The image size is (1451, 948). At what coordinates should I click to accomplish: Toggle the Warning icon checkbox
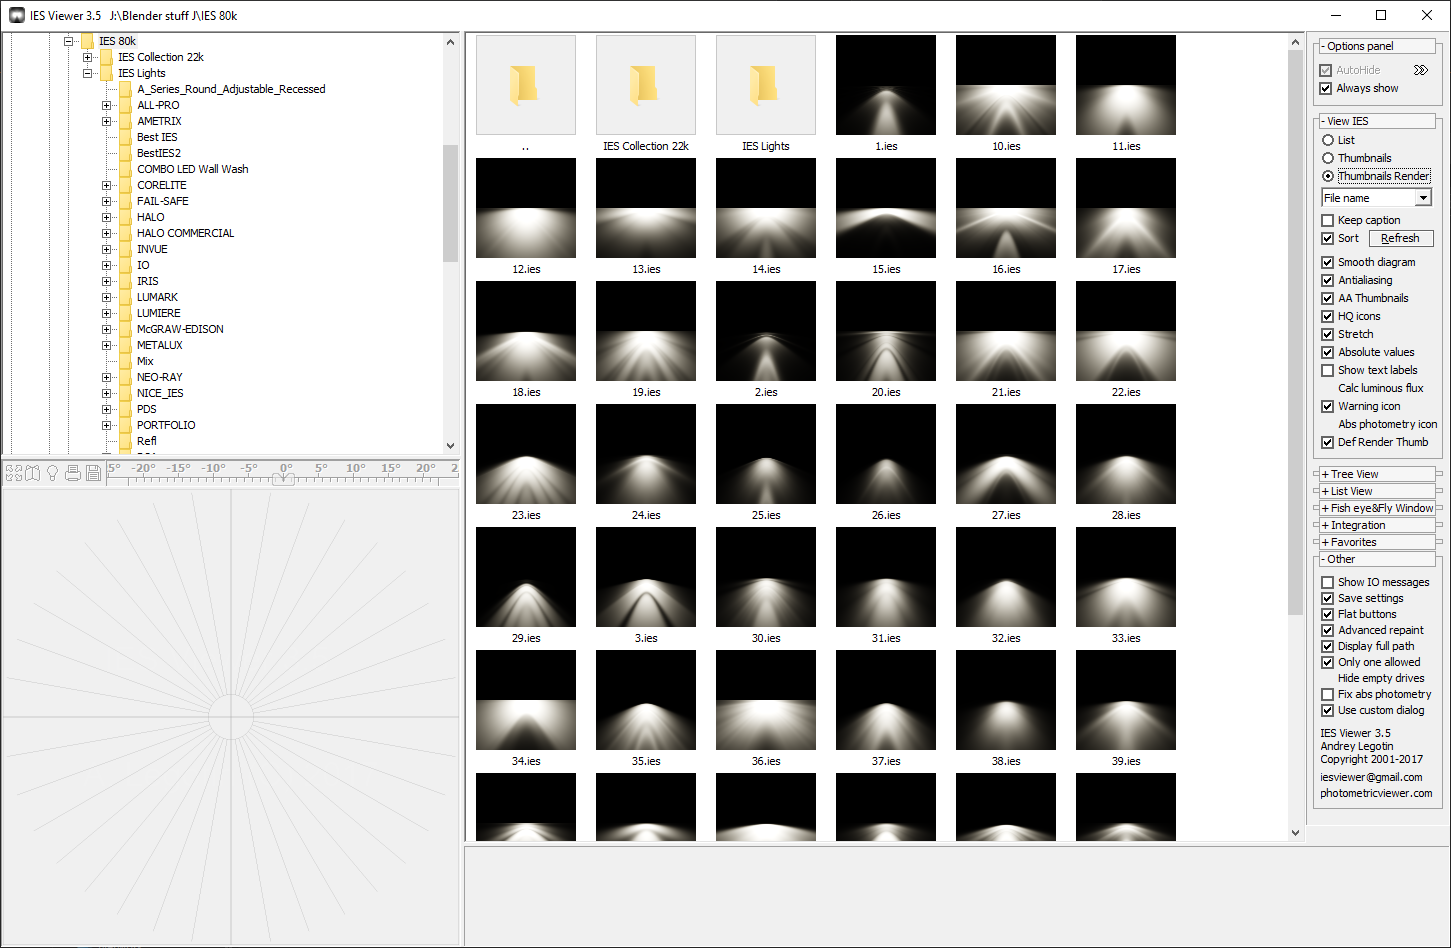tap(1328, 406)
